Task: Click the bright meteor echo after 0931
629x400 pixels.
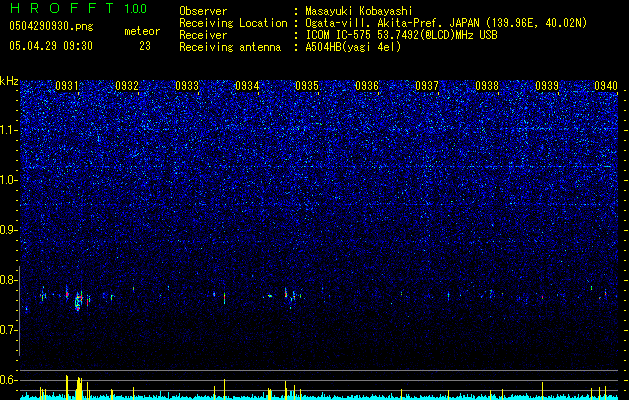Action: (x=79, y=302)
